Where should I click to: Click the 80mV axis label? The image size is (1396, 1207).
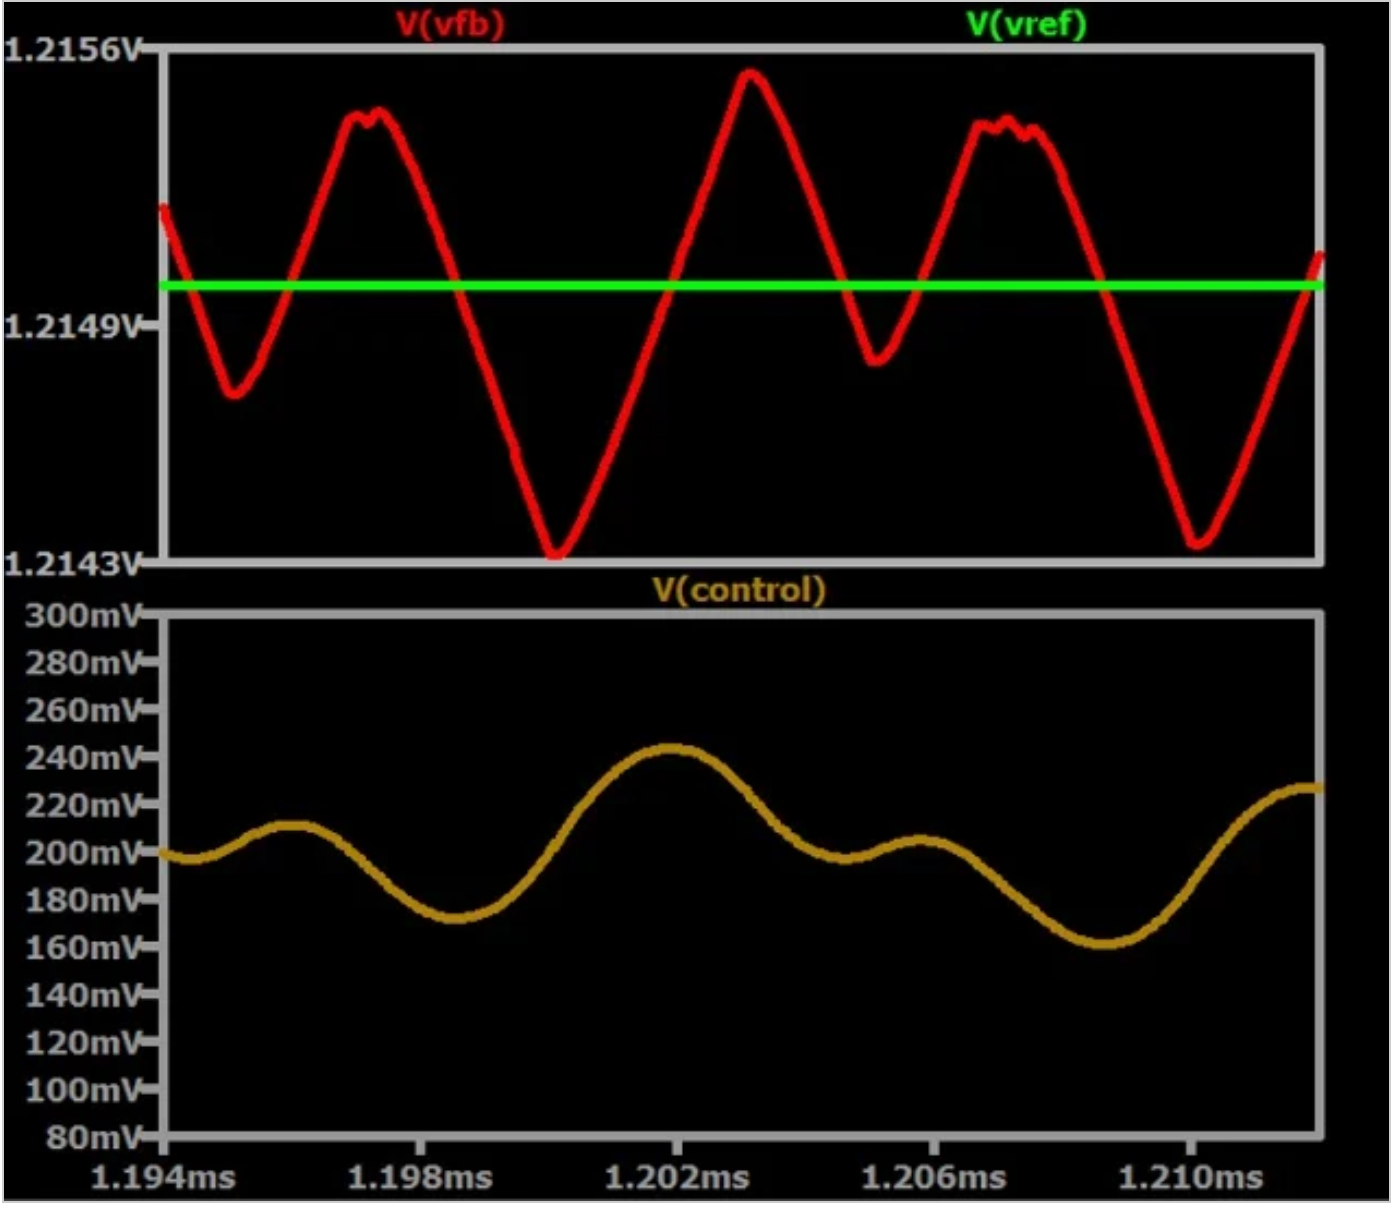pyautogui.click(x=95, y=1137)
